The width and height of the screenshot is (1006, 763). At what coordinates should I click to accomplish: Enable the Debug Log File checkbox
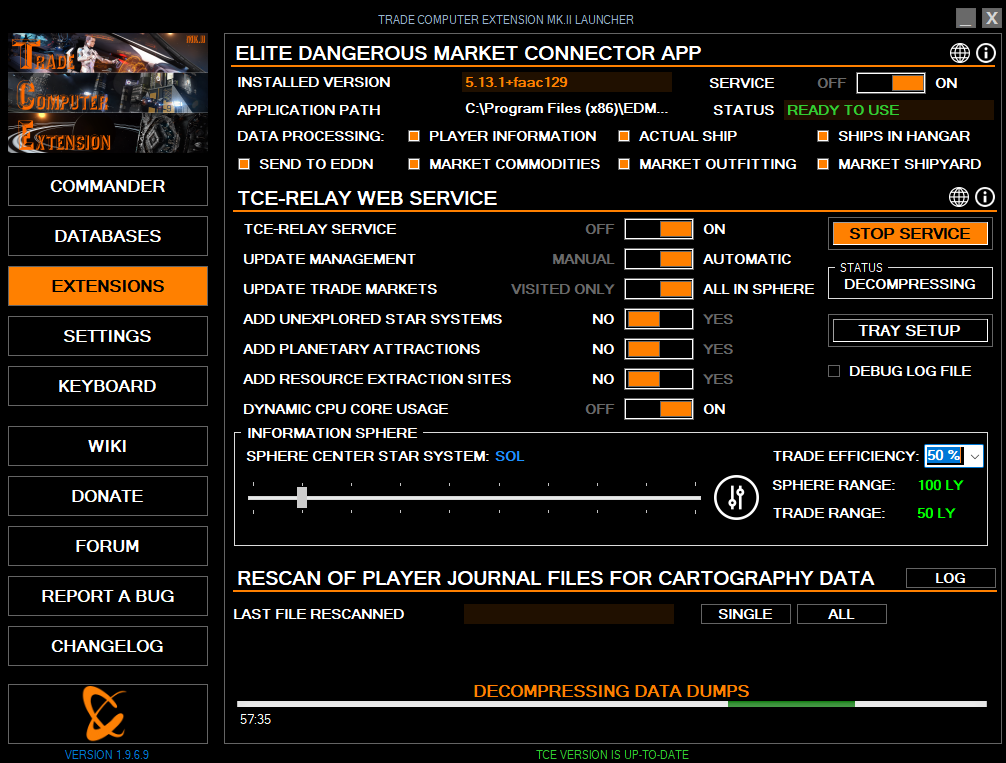[834, 371]
